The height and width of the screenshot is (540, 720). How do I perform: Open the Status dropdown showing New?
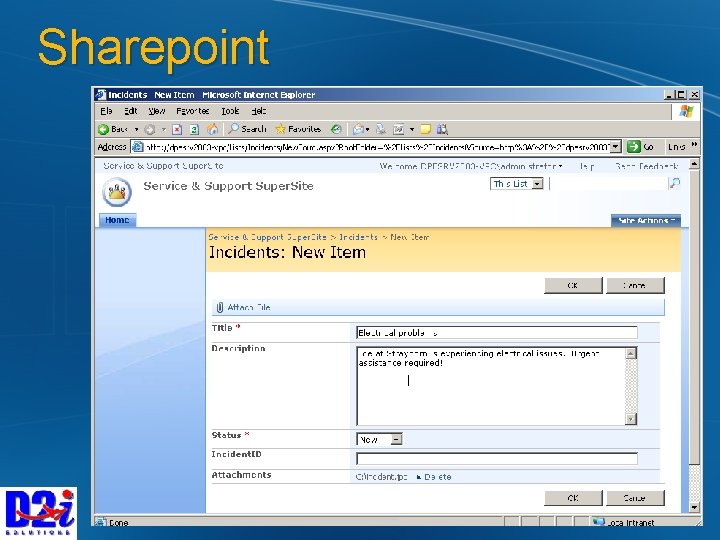tap(379, 439)
